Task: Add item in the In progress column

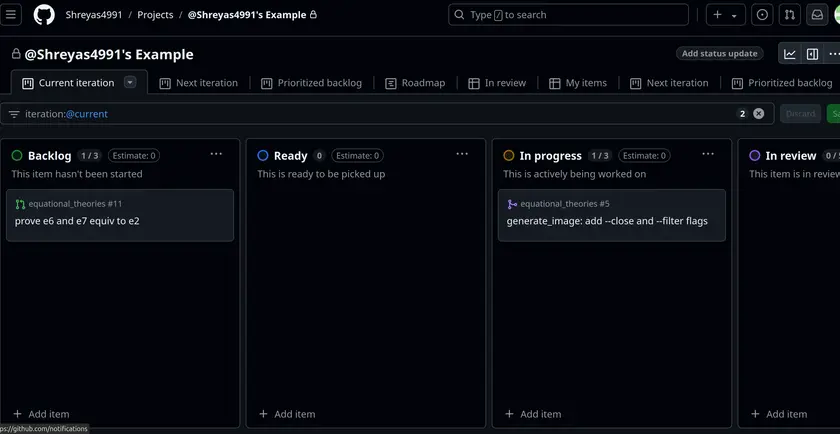Action: click(533, 414)
